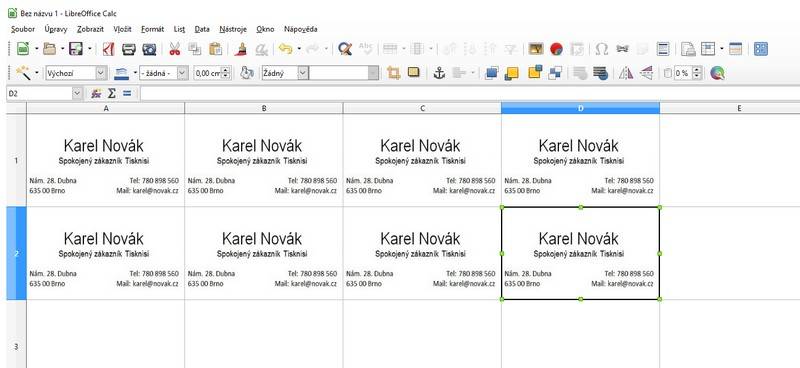Click the Anchor icon
The image size is (800, 368).
pos(439,73)
